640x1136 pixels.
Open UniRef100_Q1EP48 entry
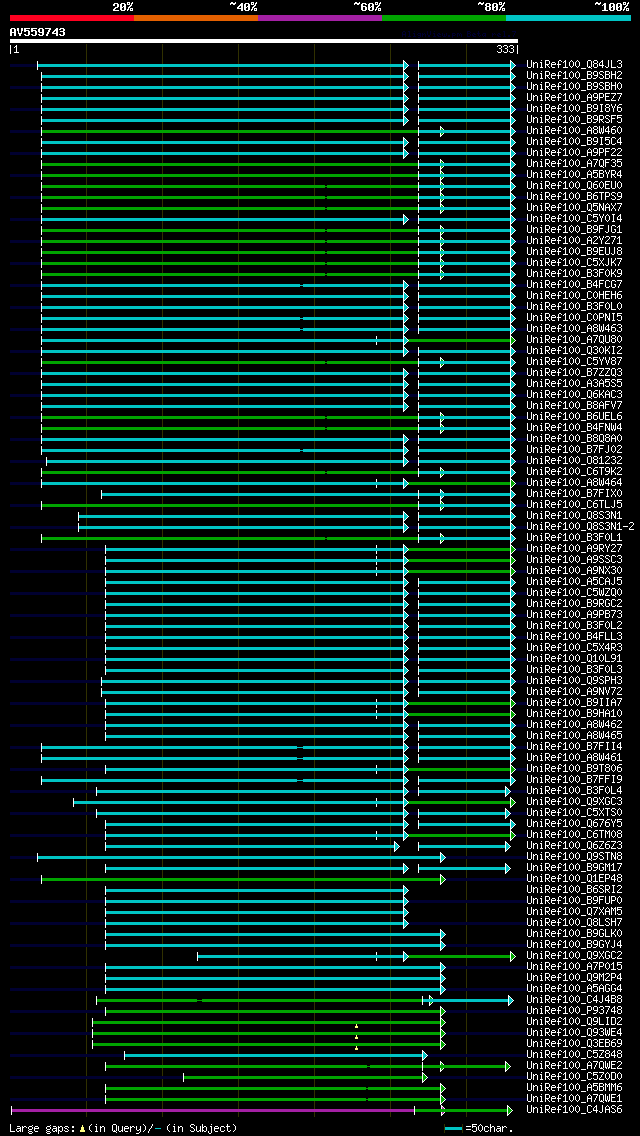click(x=574, y=879)
